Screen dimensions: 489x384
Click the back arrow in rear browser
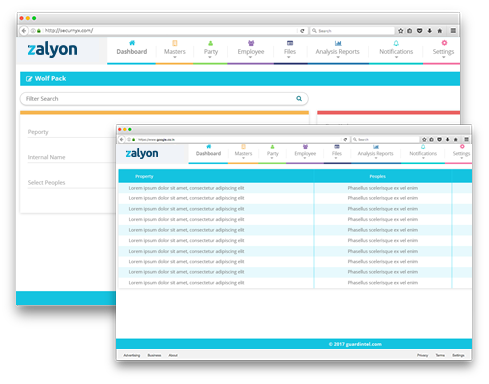pyautogui.click(x=24, y=31)
